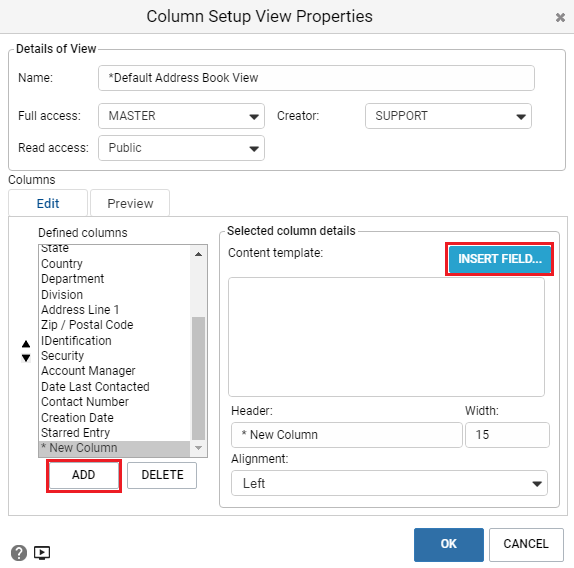
Task: Switch to the Preview tab
Action: click(130, 203)
